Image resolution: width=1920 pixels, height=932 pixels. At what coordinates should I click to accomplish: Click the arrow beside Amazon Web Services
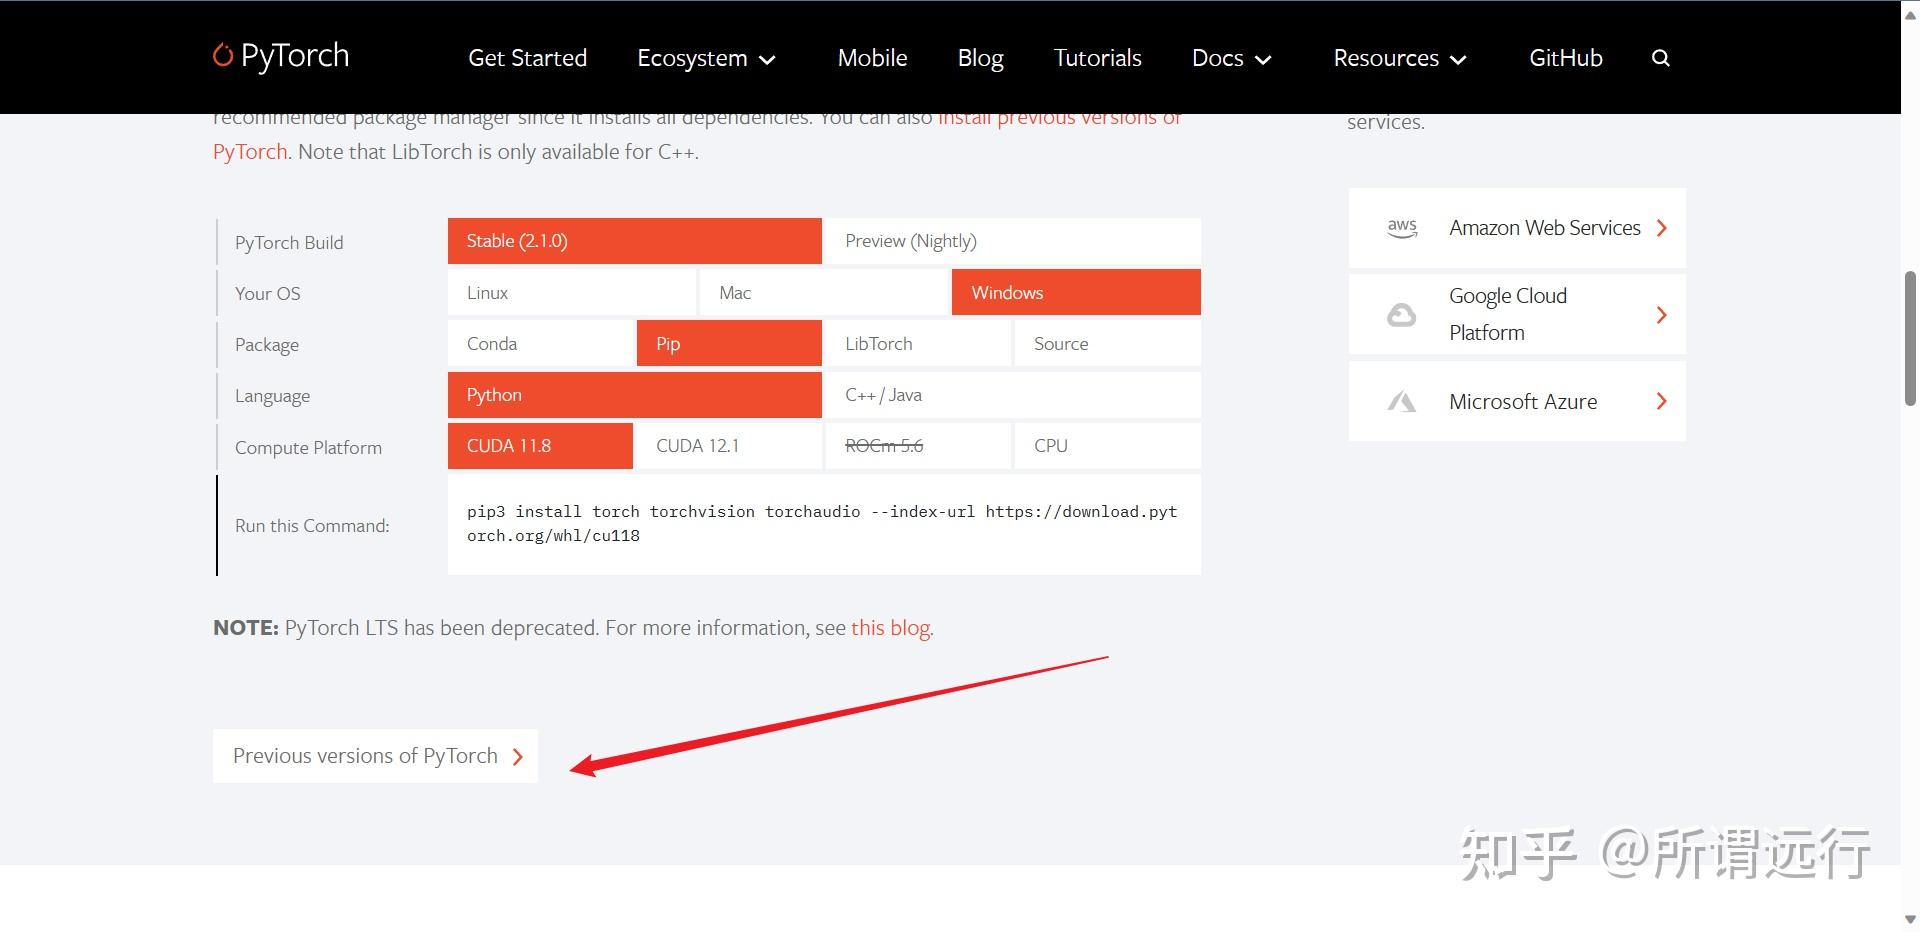click(1662, 228)
